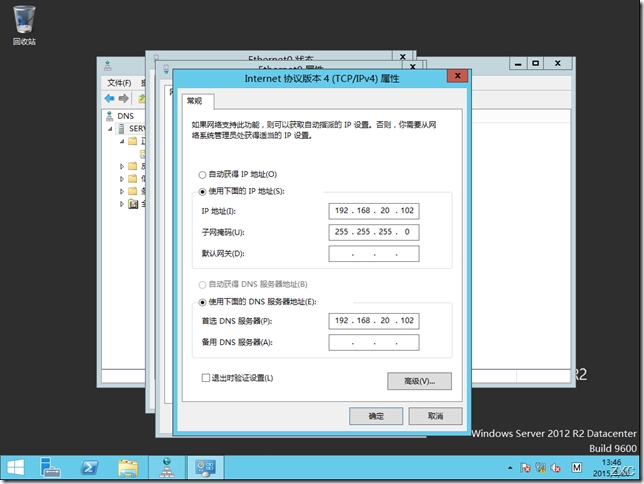Maximize the DNS Manager window

coord(536,63)
